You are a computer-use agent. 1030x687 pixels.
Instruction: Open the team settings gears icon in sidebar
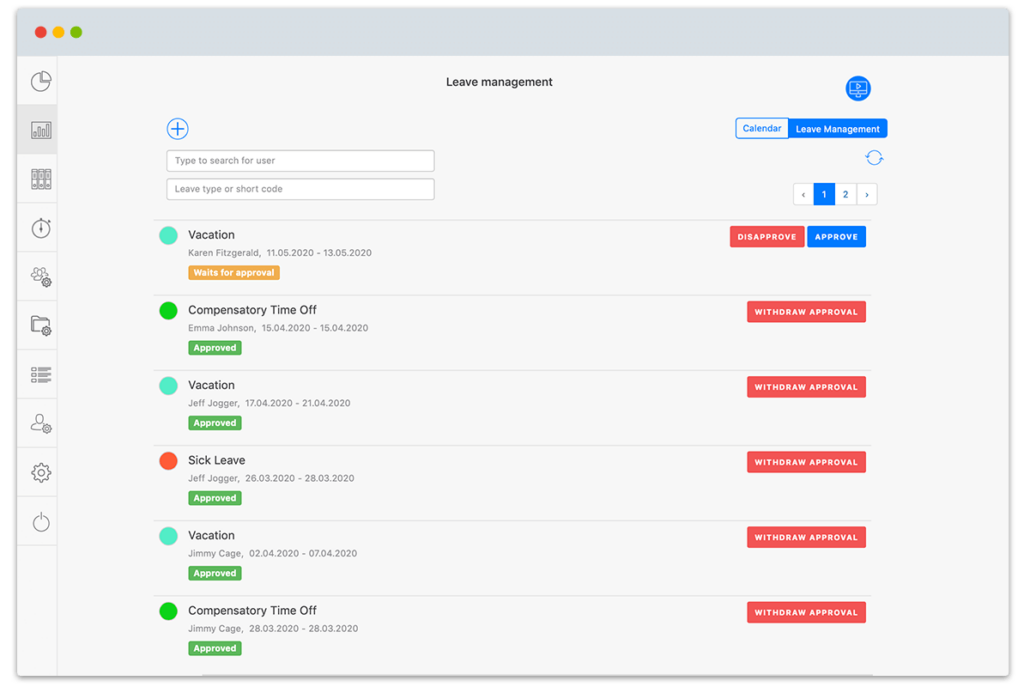click(x=39, y=276)
